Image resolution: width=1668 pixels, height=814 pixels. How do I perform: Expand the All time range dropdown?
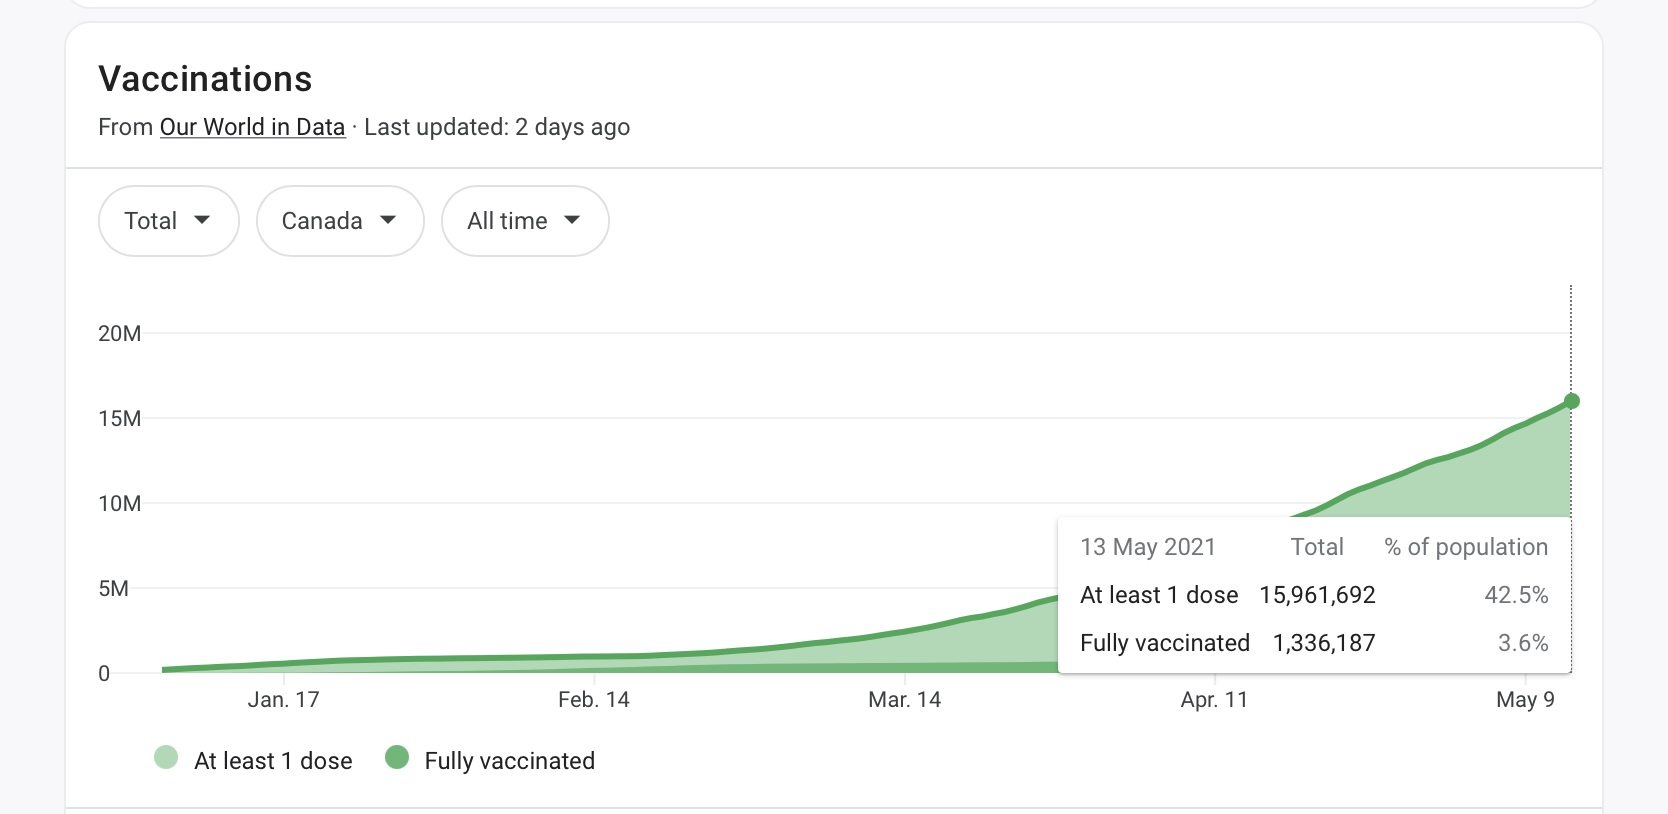[x=524, y=221]
